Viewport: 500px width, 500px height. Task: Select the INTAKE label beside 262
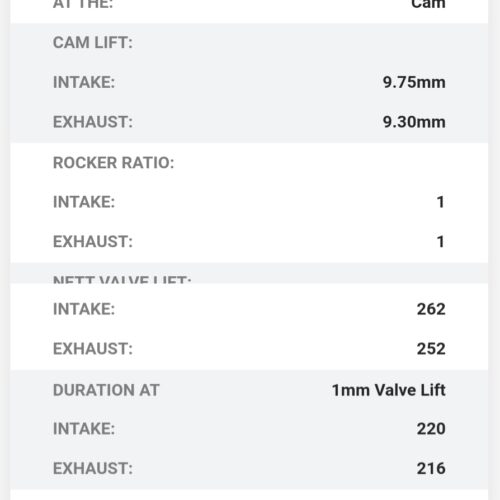point(84,309)
